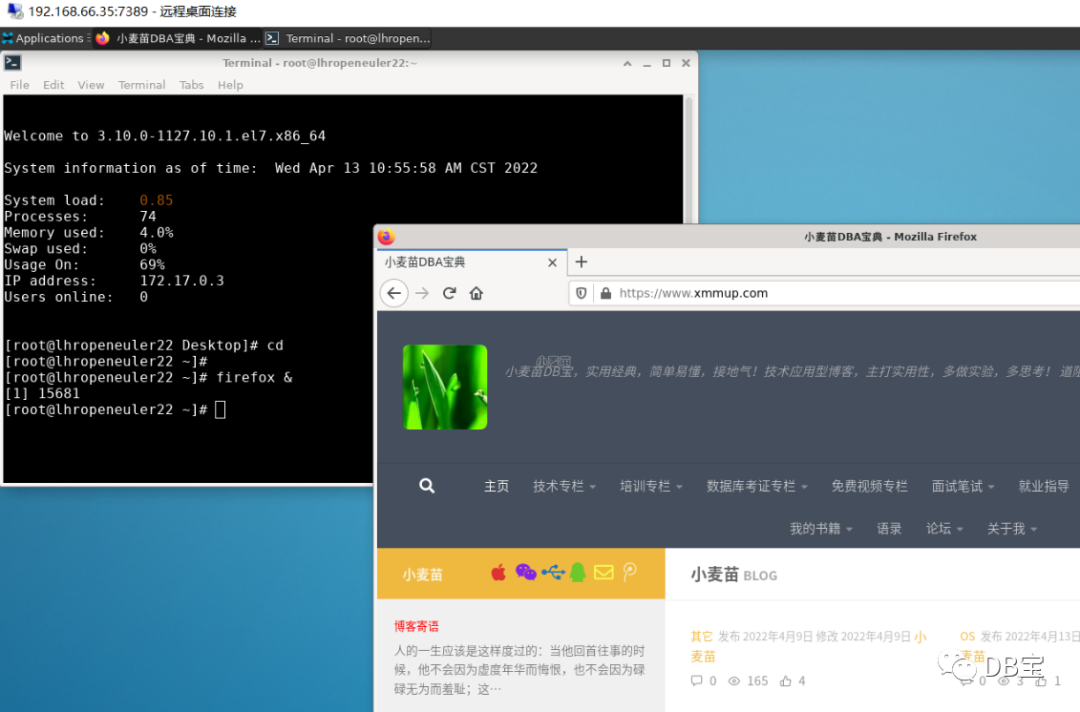Open tracking protection shield icon
The height and width of the screenshot is (712, 1080).
point(581,293)
